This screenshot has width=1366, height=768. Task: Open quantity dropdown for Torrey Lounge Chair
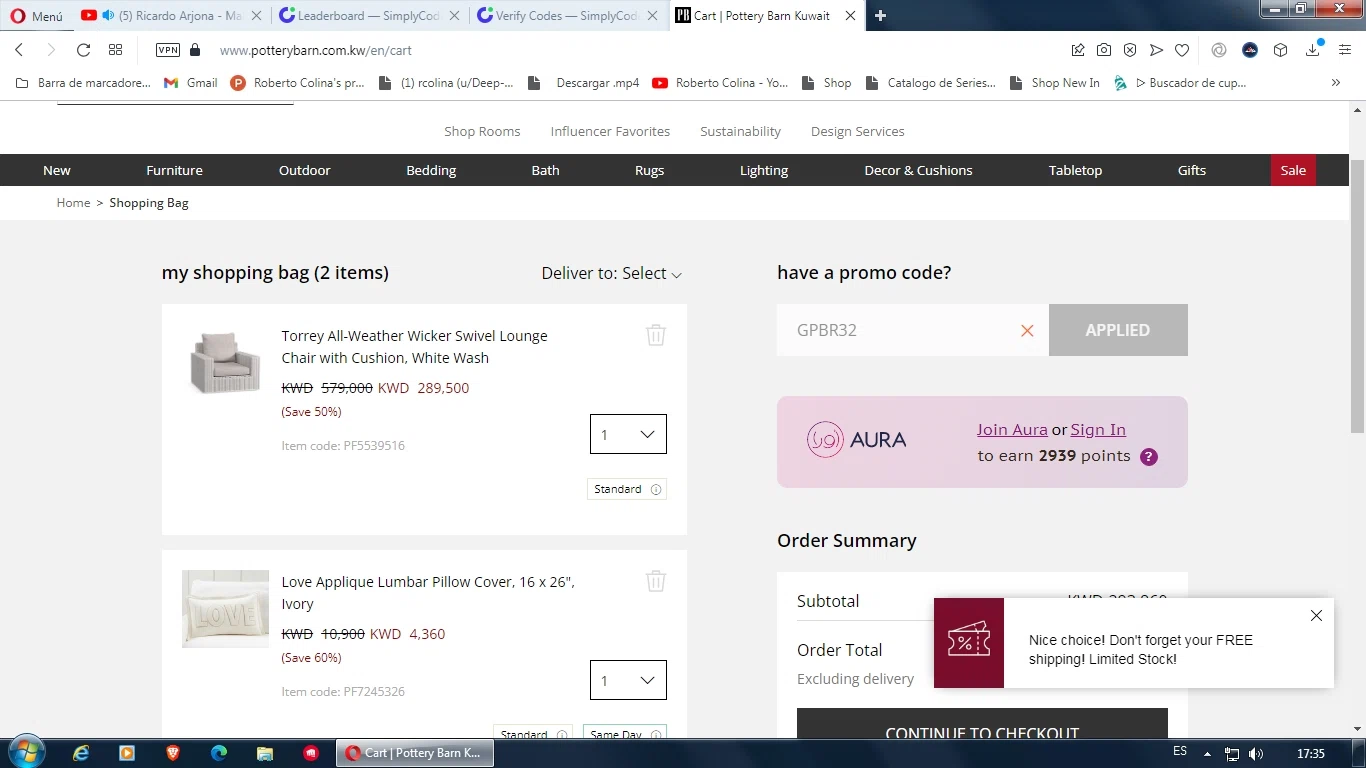(628, 434)
